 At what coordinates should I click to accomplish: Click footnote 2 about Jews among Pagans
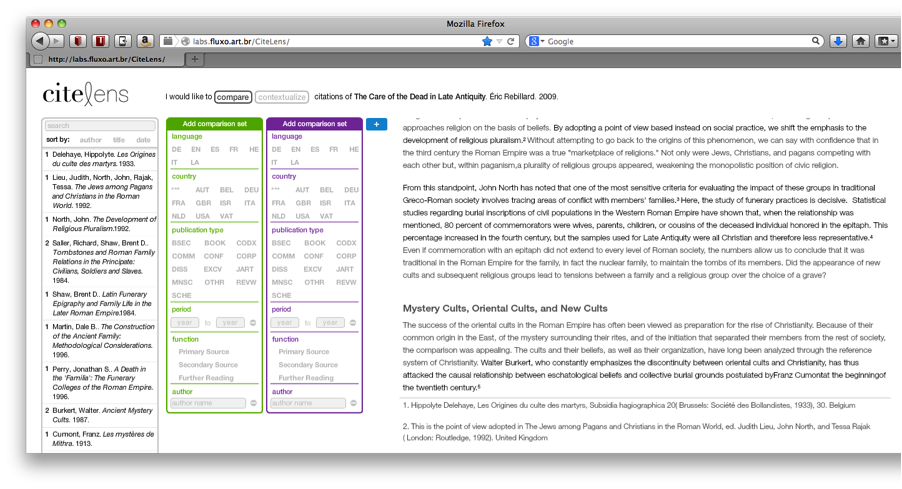coord(636,432)
